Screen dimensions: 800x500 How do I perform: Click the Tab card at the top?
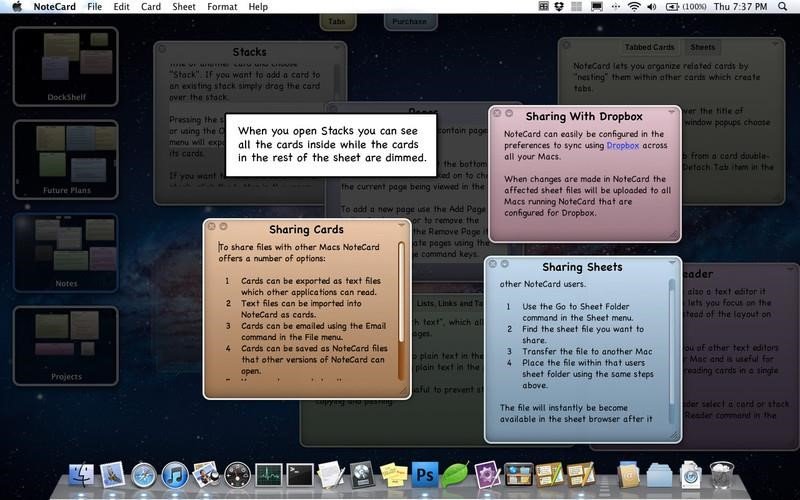click(337, 21)
